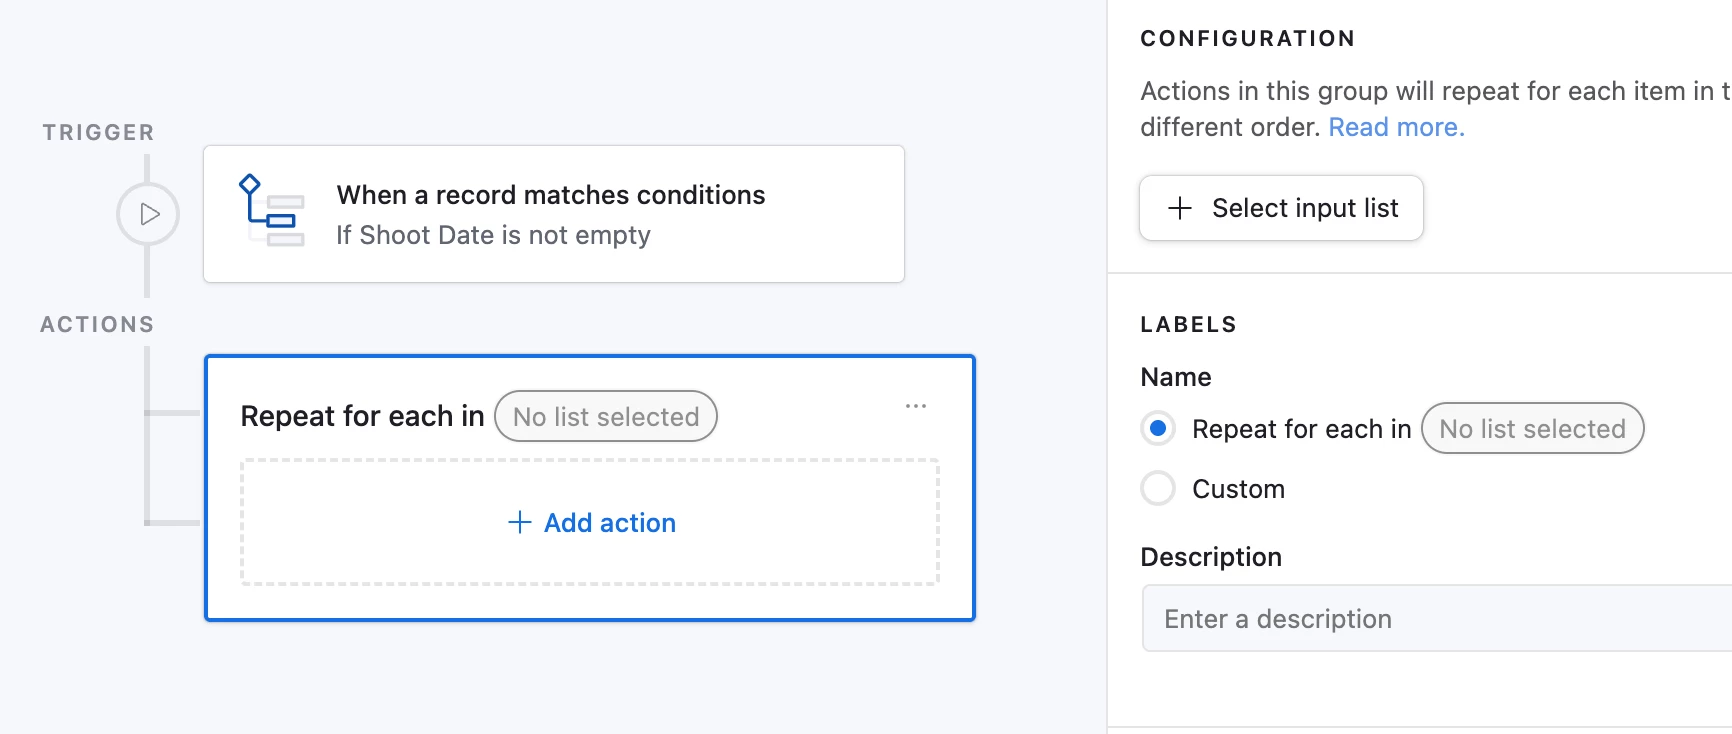1732x734 pixels.
Task: Click the If Shoot Date is not empty condition
Action: coord(493,235)
